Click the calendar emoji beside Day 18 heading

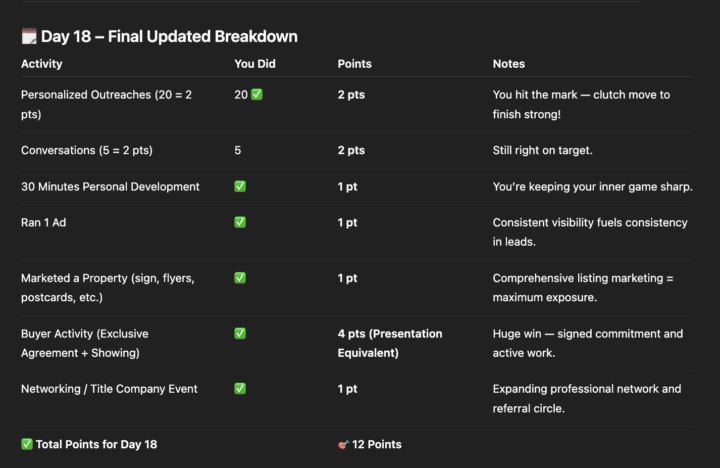pyautogui.click(x=29, y=37)
